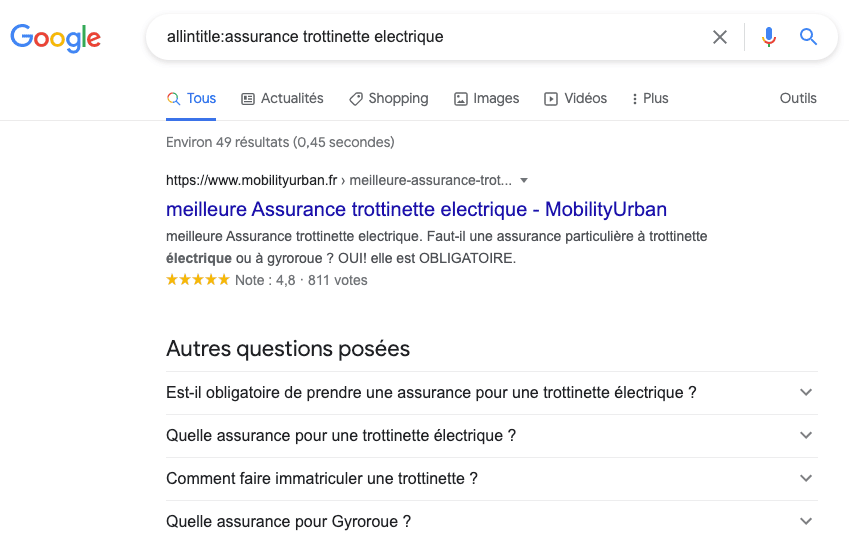Open the Plus more options menu

pyautogui.click(x=650, y=98)
